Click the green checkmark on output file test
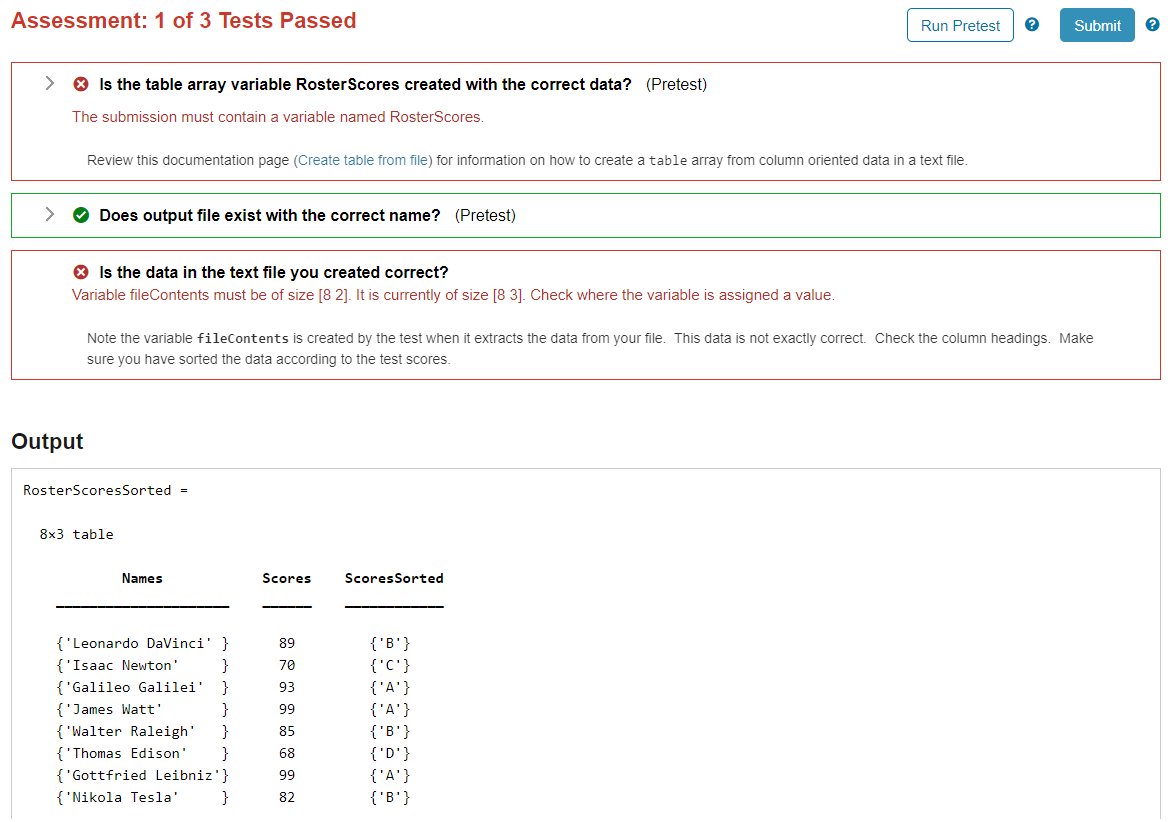 coord(81,214)
